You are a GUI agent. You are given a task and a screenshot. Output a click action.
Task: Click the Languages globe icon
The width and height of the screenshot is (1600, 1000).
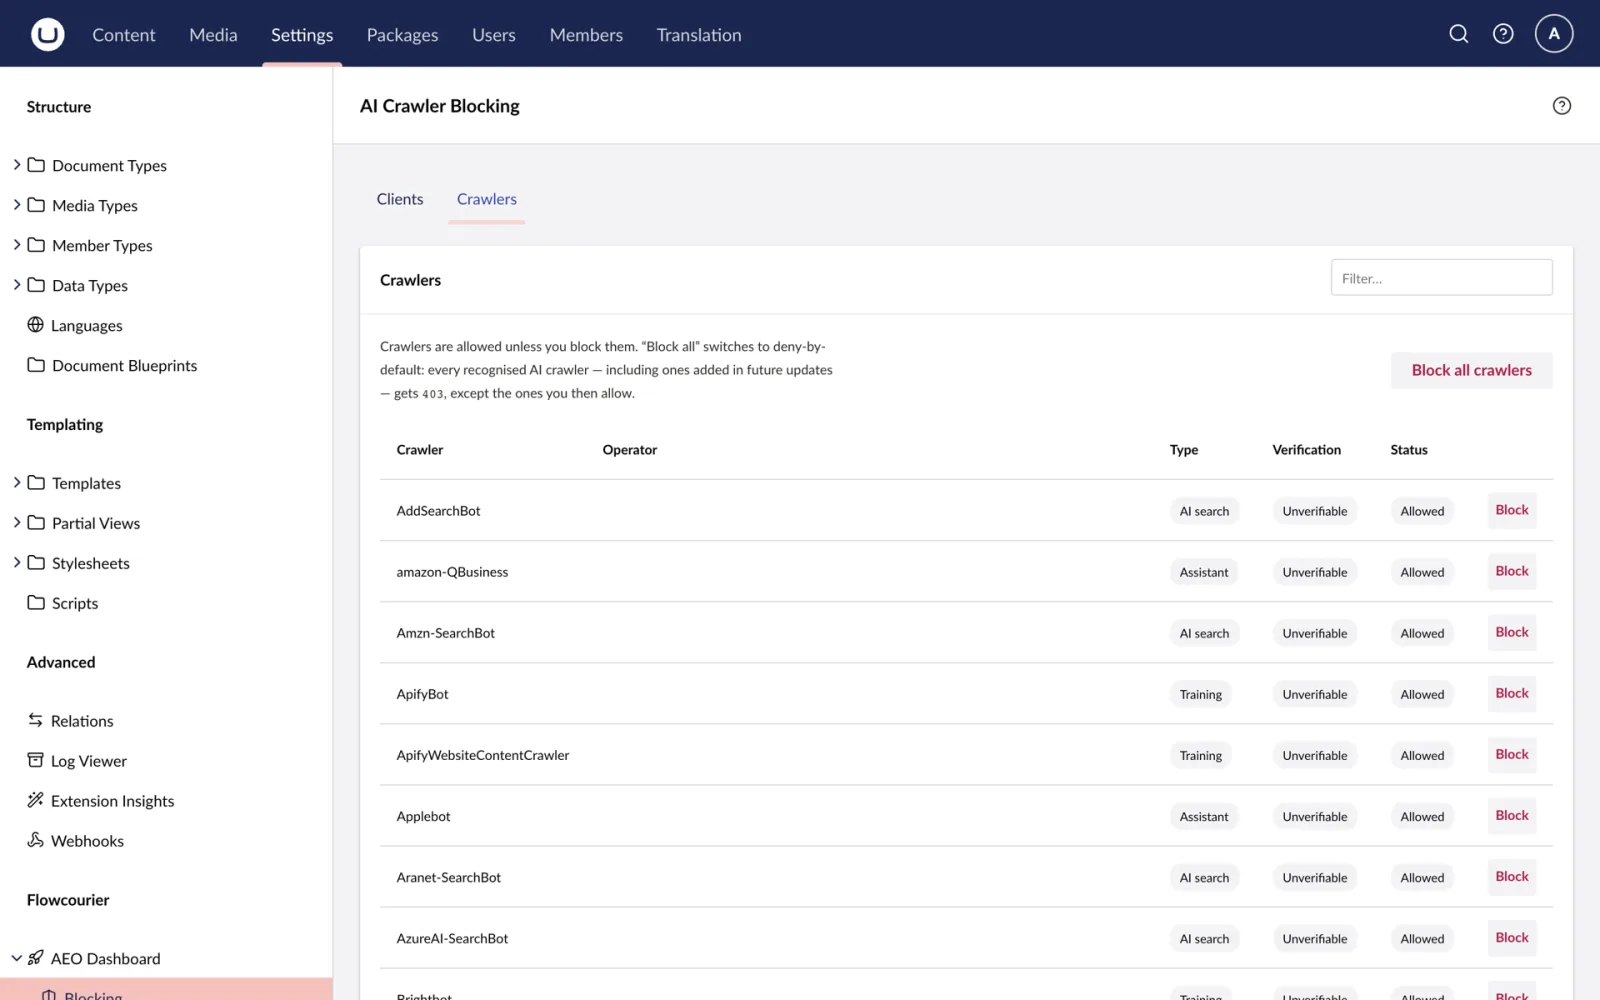point(36,325)
